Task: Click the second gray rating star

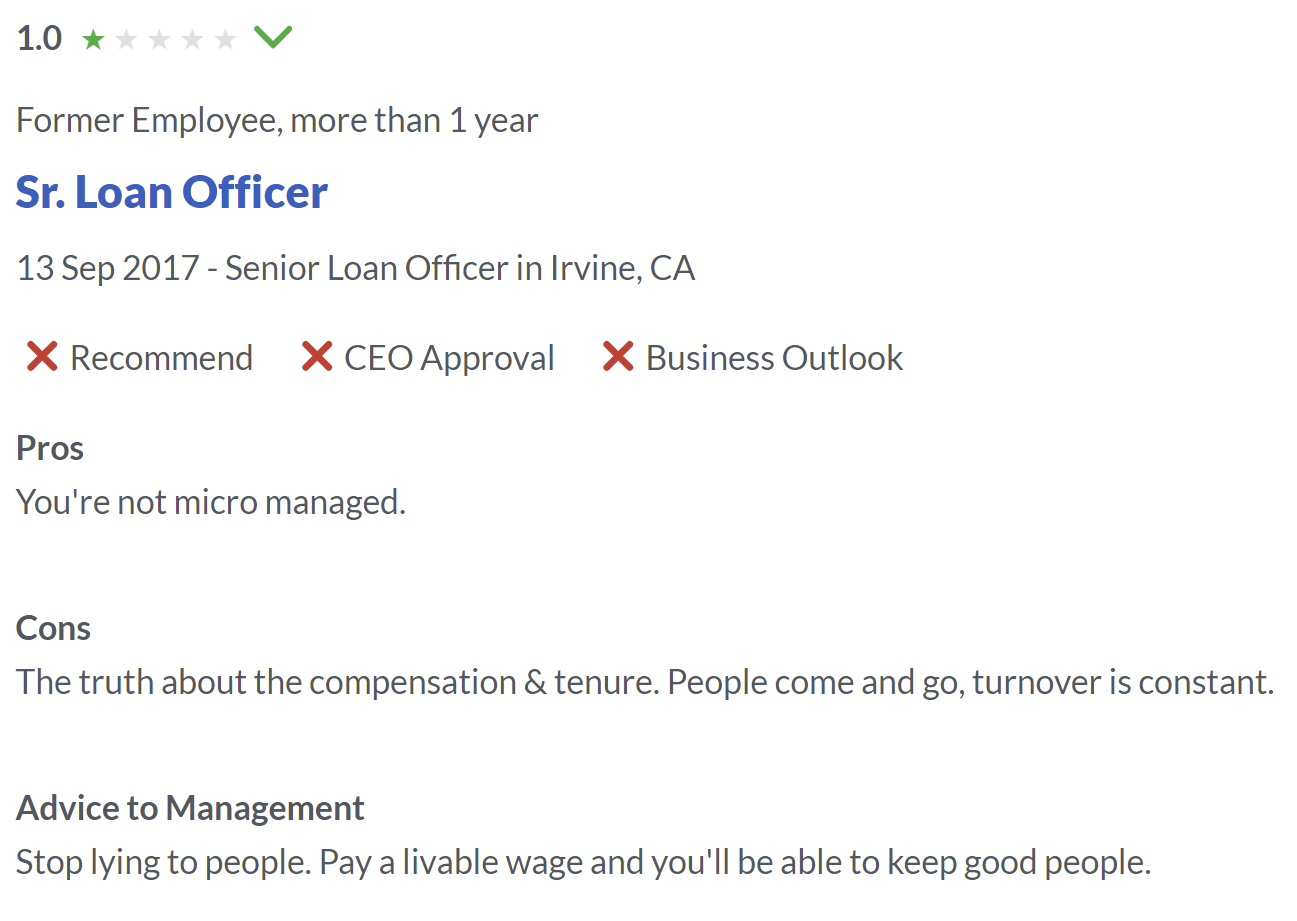Action: [x=126, y=39]
